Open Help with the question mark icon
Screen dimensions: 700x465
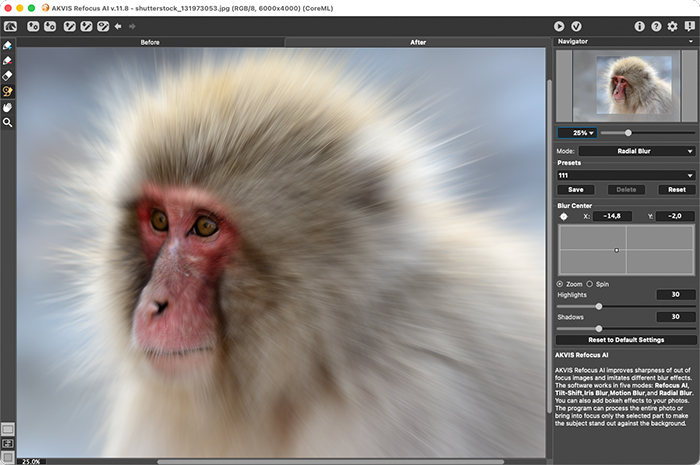[656, 26]
